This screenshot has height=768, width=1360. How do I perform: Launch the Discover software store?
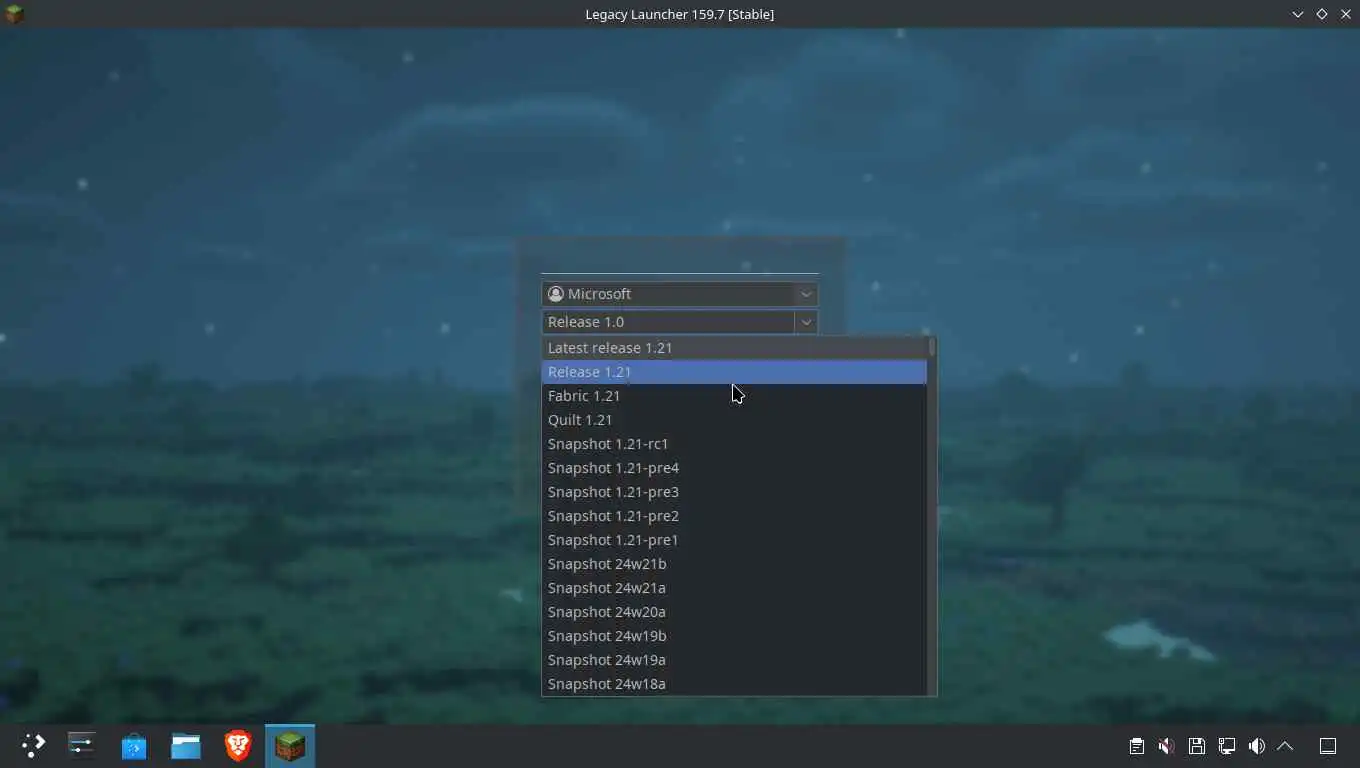point(134,745)
